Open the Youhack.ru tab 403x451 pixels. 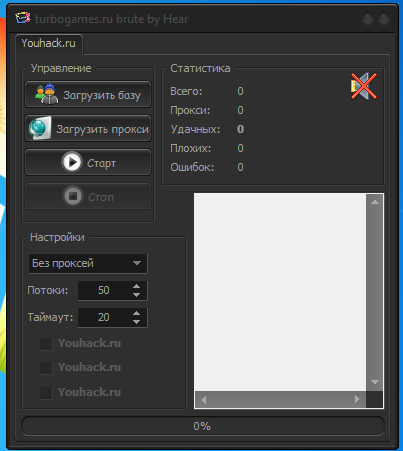[49, 43]
